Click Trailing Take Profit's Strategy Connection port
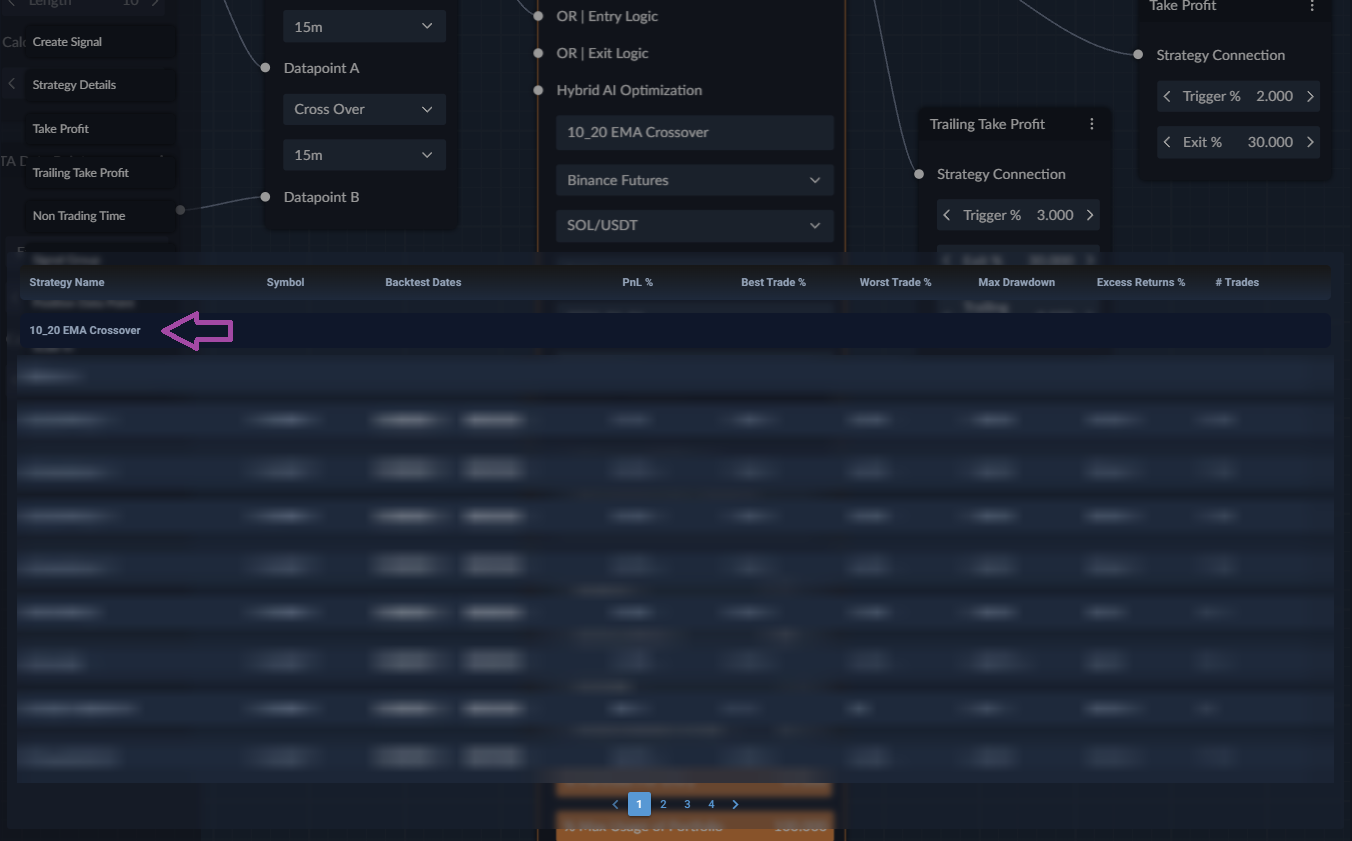The height and width of the screenshot is (841, 1352). pos(919,174)
